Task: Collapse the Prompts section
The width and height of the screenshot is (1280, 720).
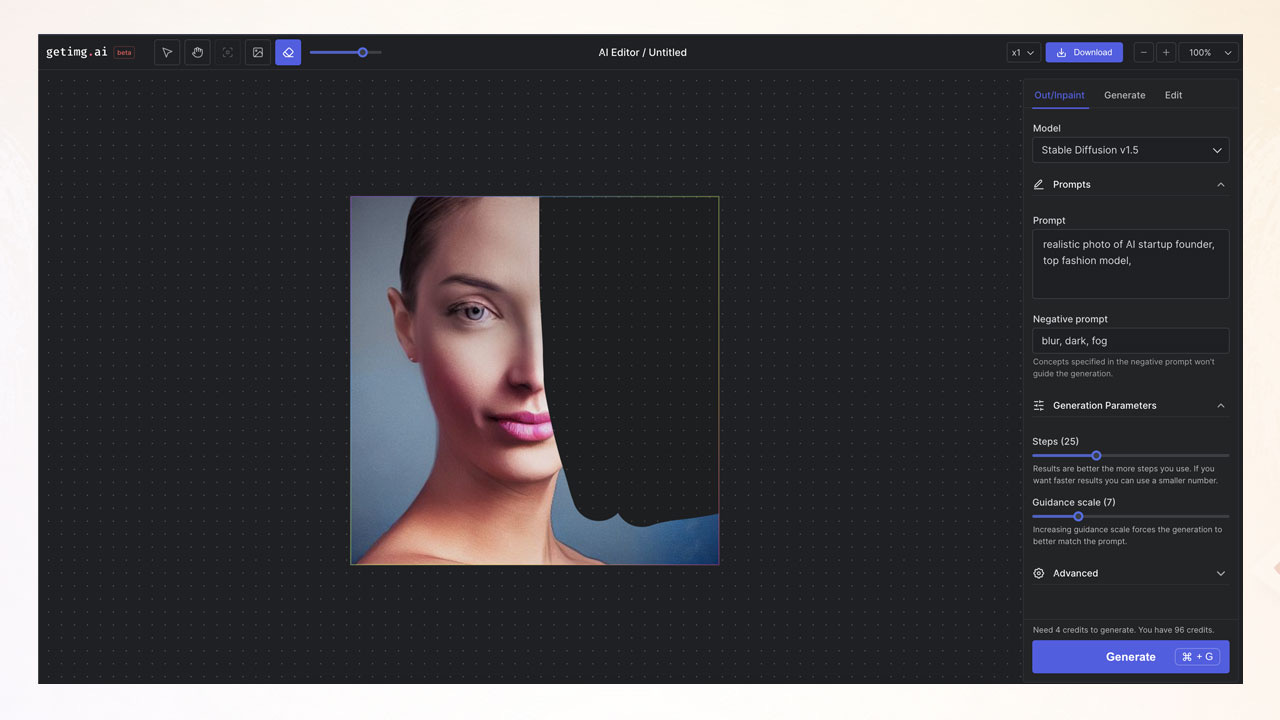Action: click(x=1220, y=184)
